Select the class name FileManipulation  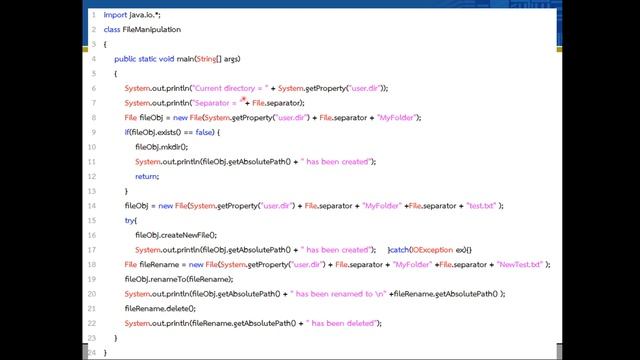tap(151, 29)
